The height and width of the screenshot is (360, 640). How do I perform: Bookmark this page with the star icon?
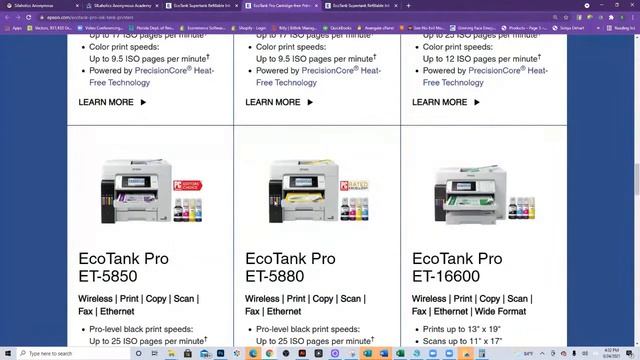pos(566,18)
